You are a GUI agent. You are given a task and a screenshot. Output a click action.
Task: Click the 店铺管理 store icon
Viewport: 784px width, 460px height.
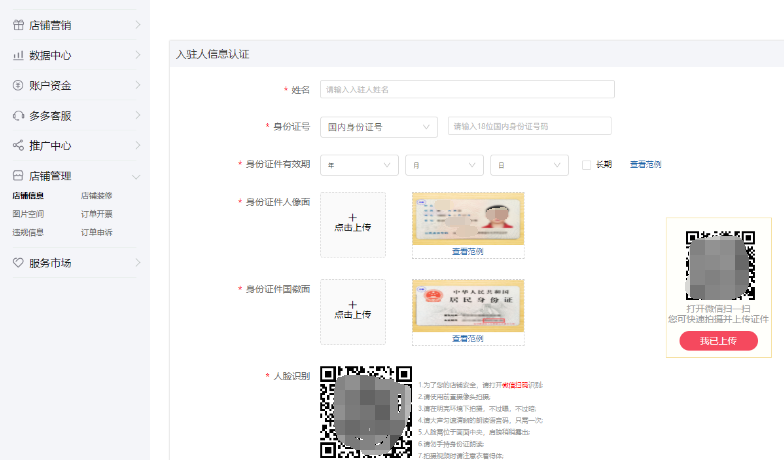click(18, 176)
